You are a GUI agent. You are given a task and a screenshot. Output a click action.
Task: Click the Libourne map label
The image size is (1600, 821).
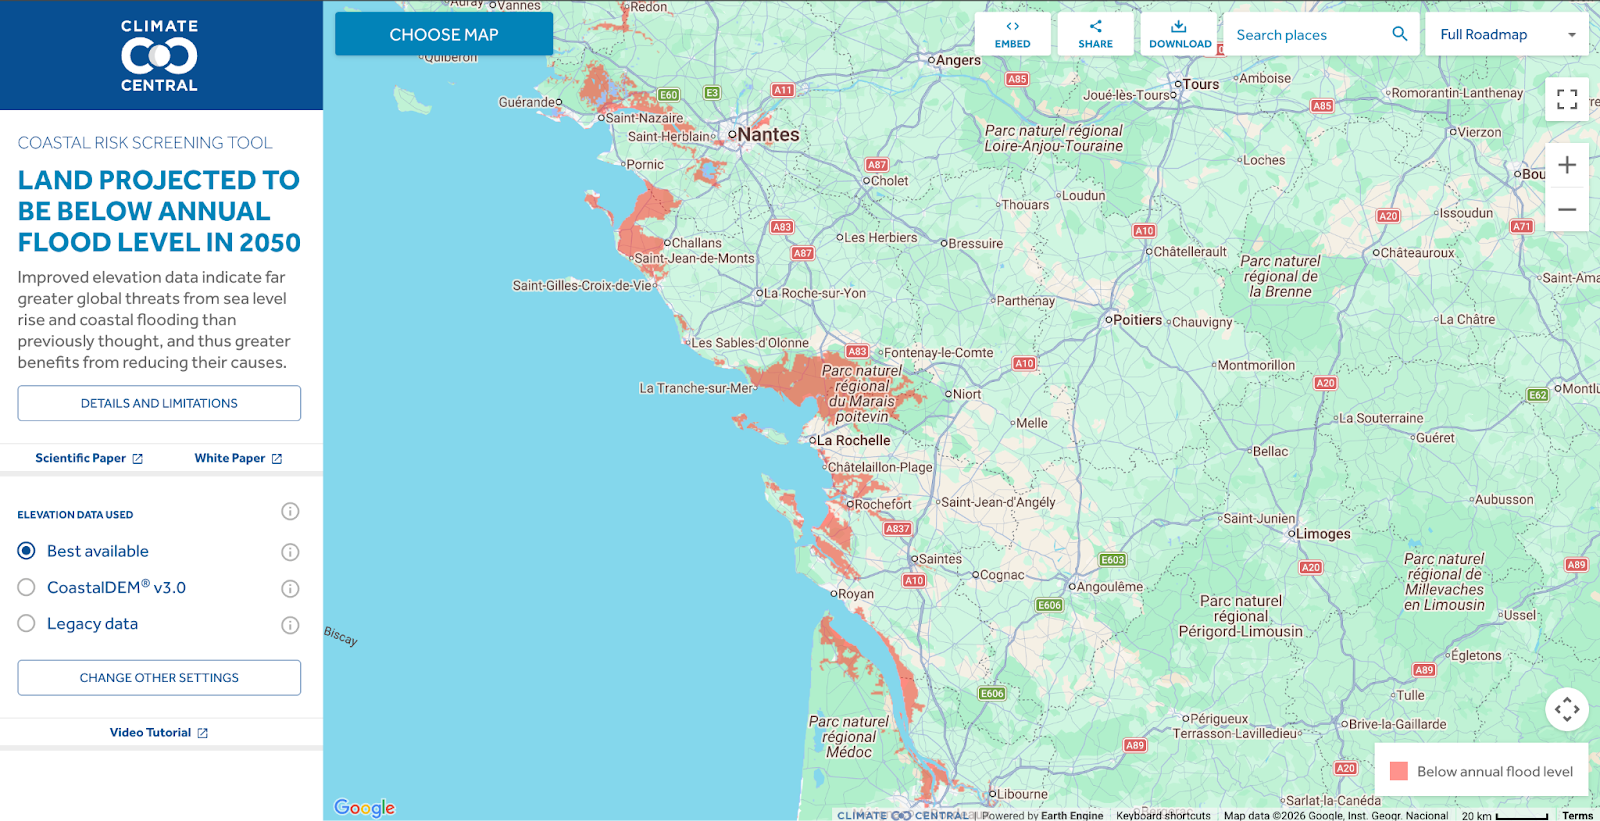tap(1023, 795)
